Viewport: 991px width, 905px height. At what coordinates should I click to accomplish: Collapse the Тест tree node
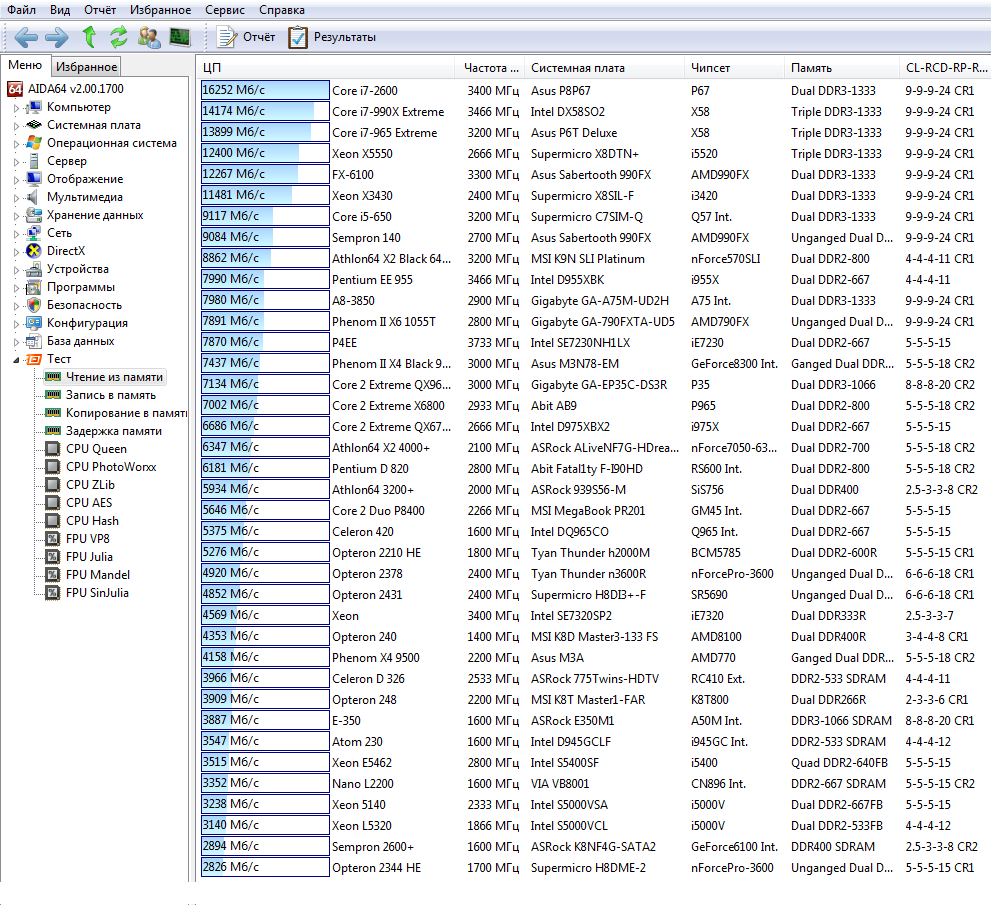(x=16, y=360)
